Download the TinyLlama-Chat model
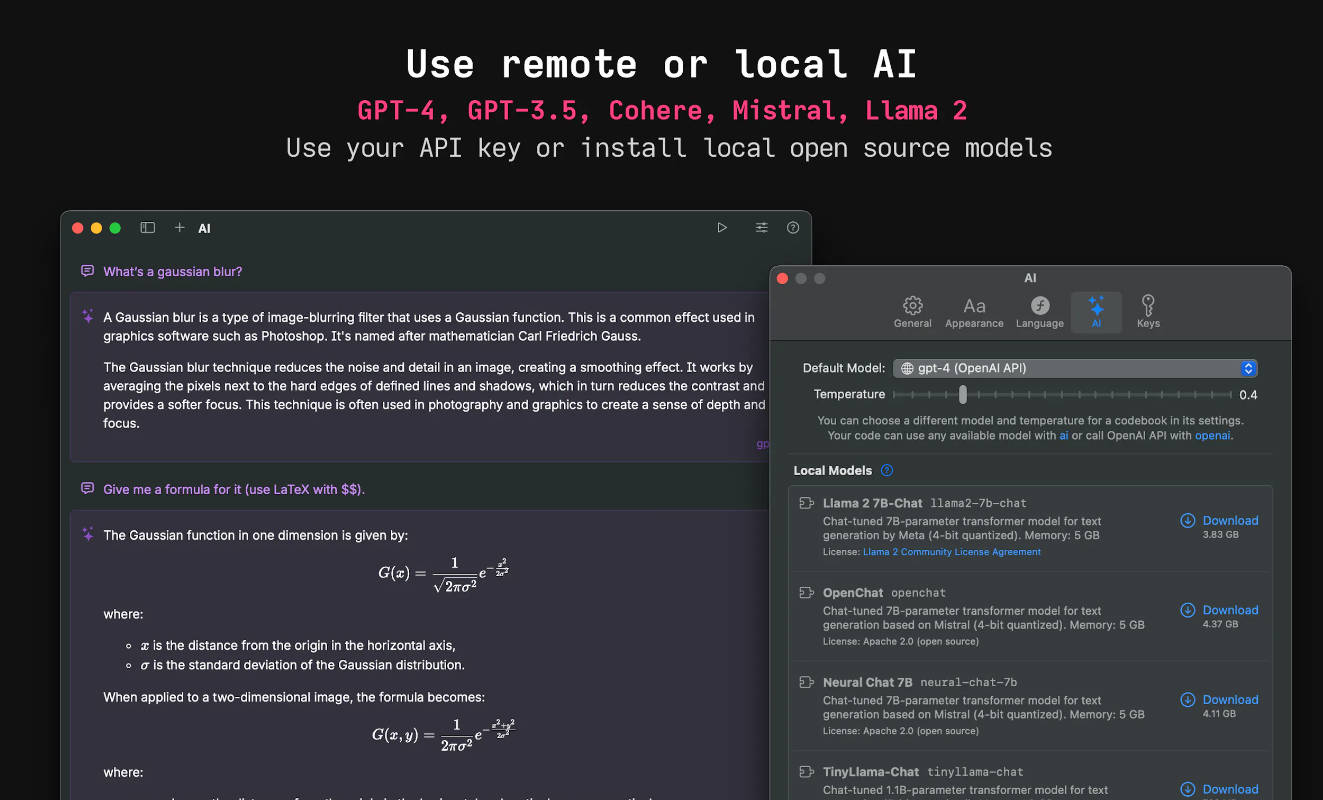Viewport: 1323px width, 800px height. click(x=1229, y=789)
